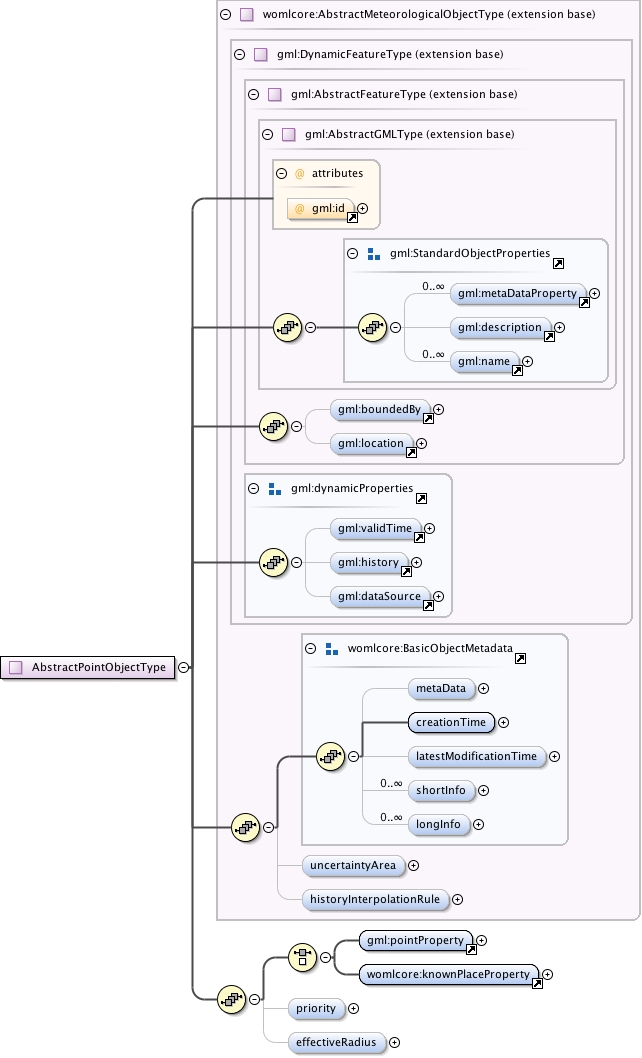Click sequence icon left of gml:StandardObjectProperties box
This screenshot has width=642, height=1058.
click(x=288, y=328)
